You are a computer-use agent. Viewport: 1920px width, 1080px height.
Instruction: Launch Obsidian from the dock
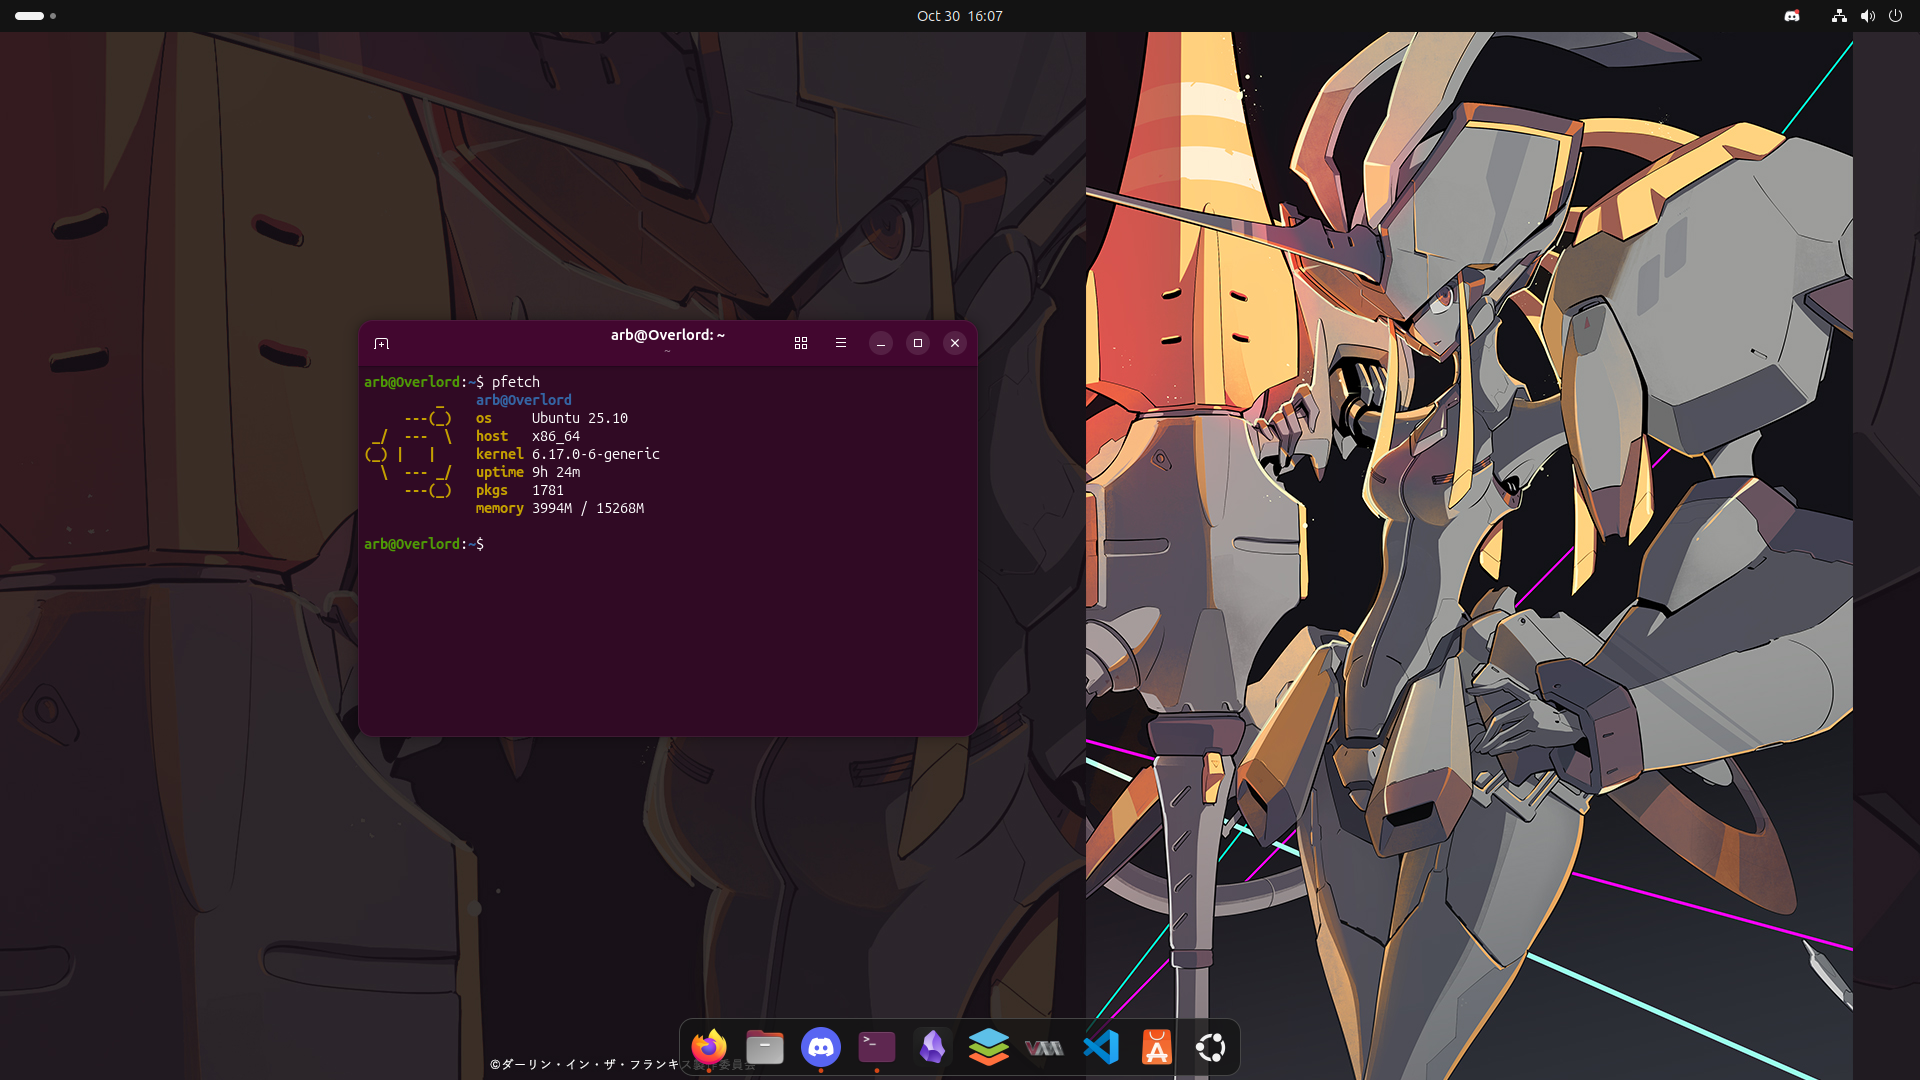coord(933,1047)
